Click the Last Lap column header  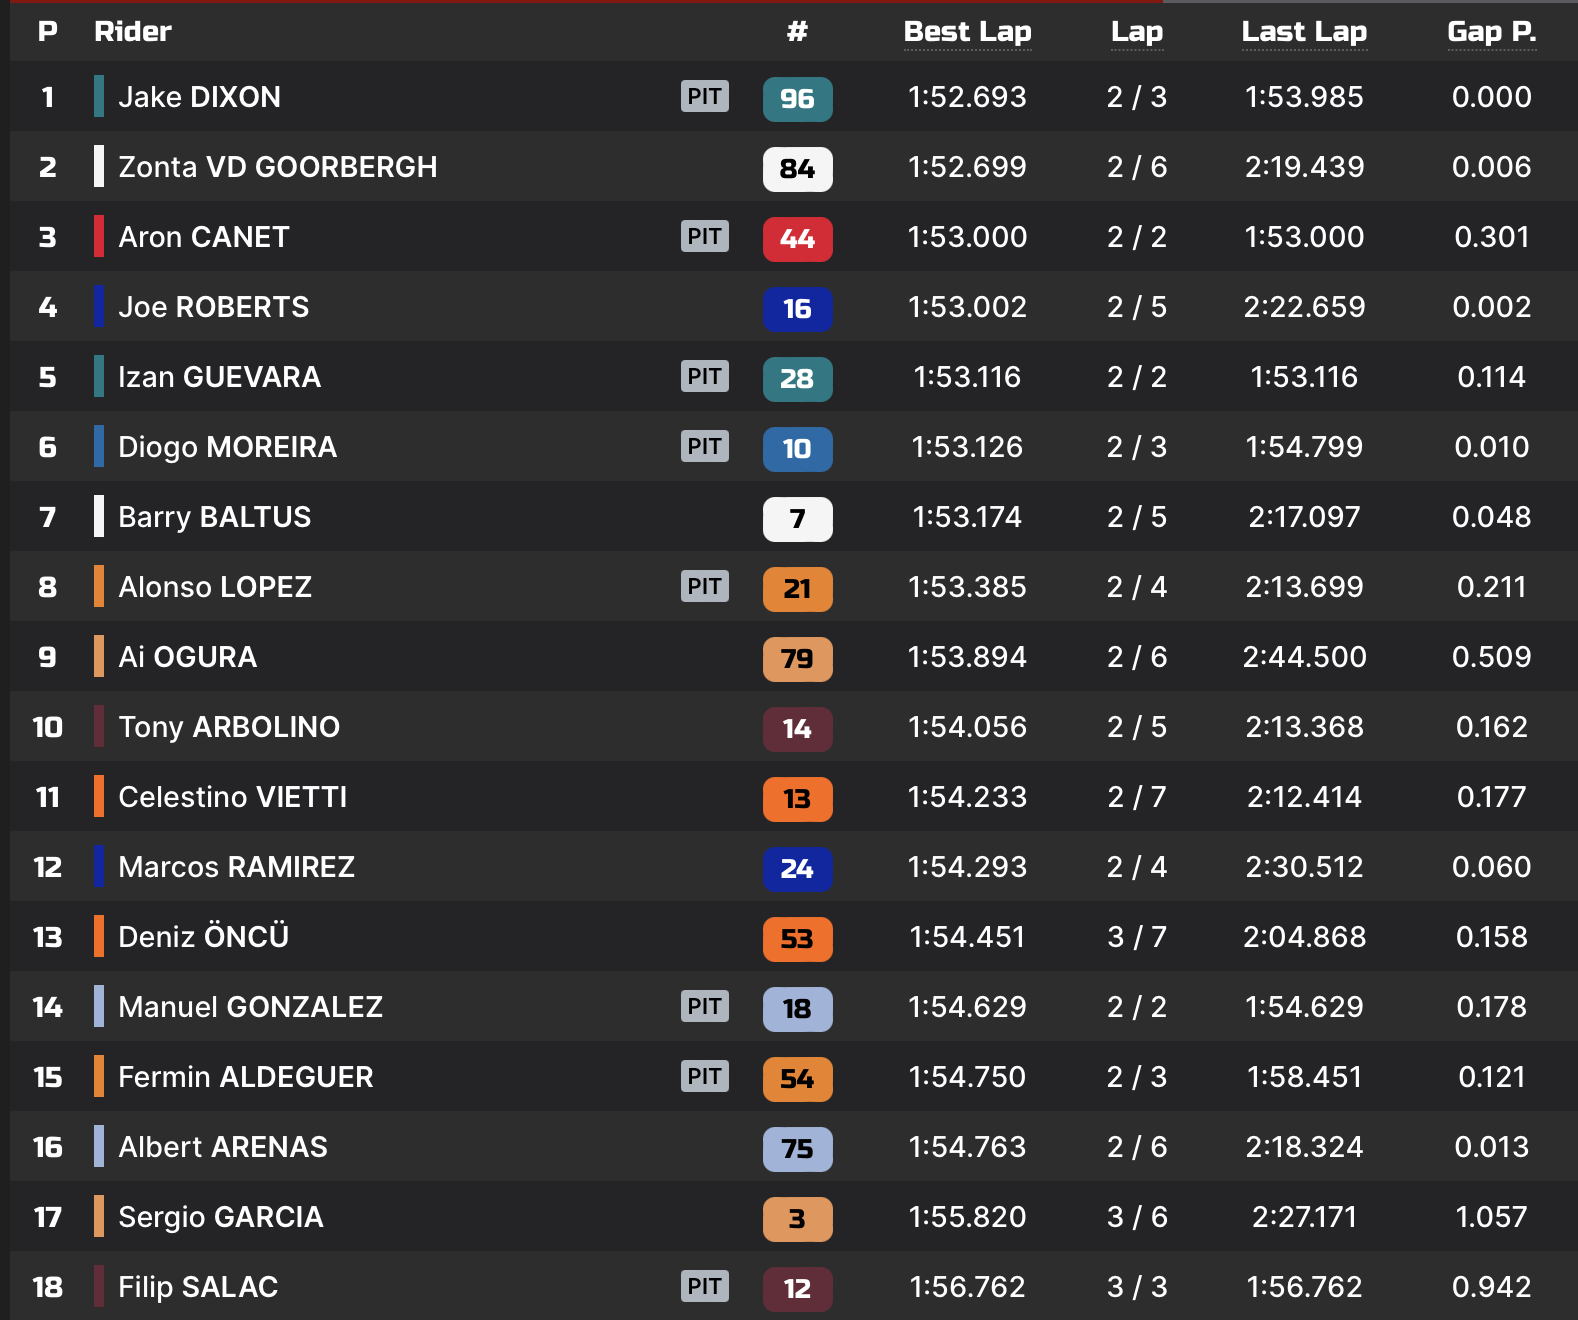coord(1303,32)
